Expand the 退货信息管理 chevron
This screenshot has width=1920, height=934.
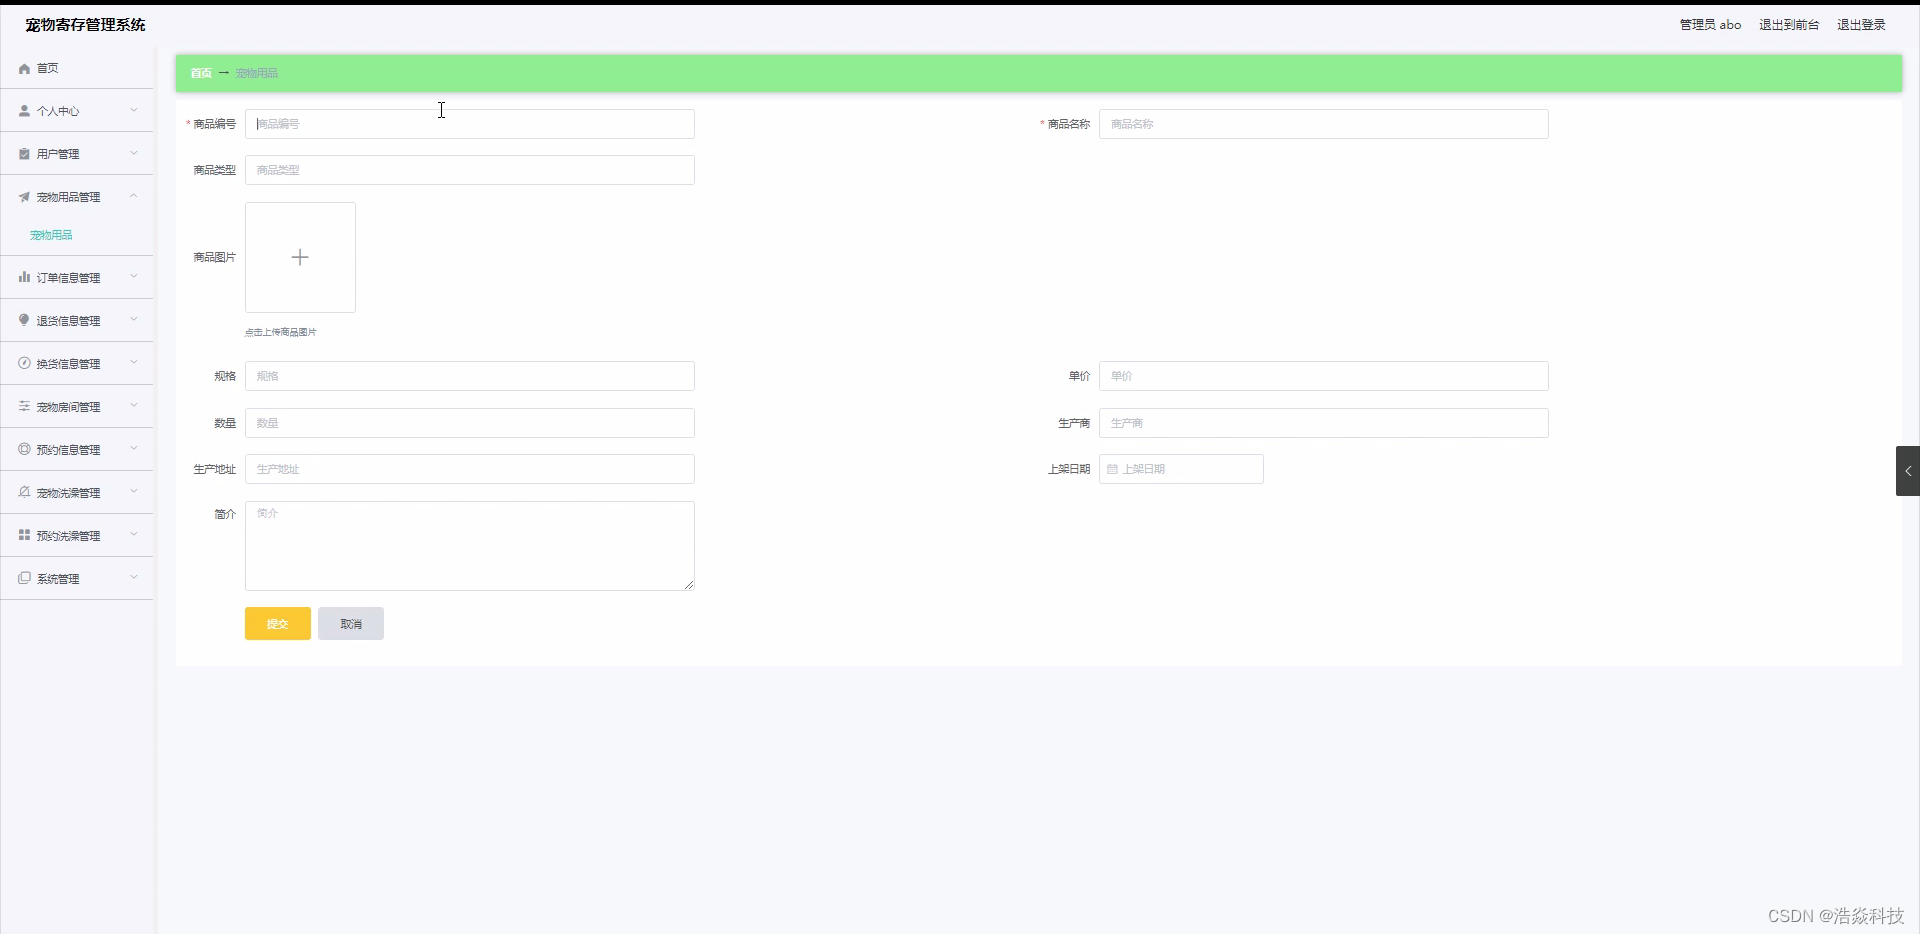coord(134,319)
